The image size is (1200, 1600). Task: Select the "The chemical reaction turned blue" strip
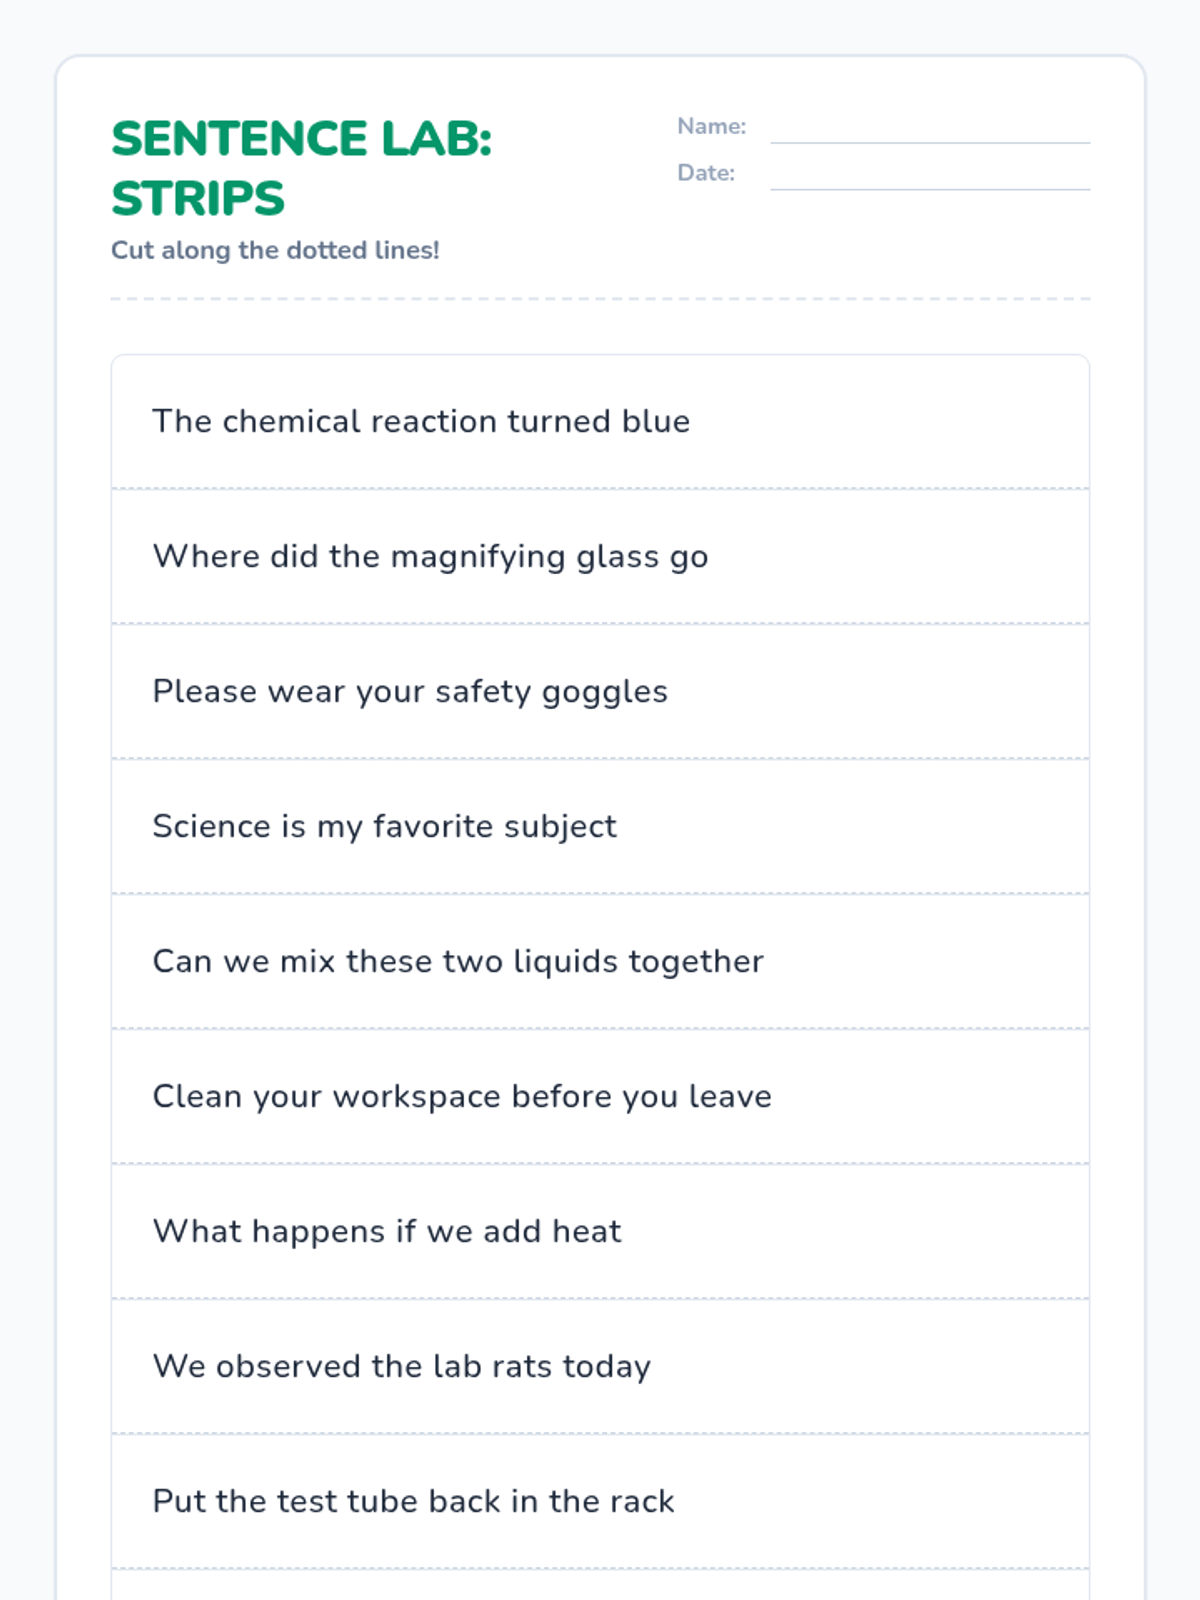[x=600, y=422]
